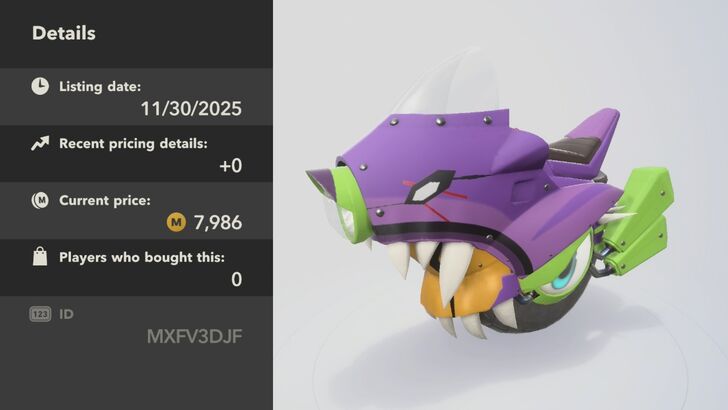Click the shopping bag icon
The image size is (728, 410).
click(40, 256)
